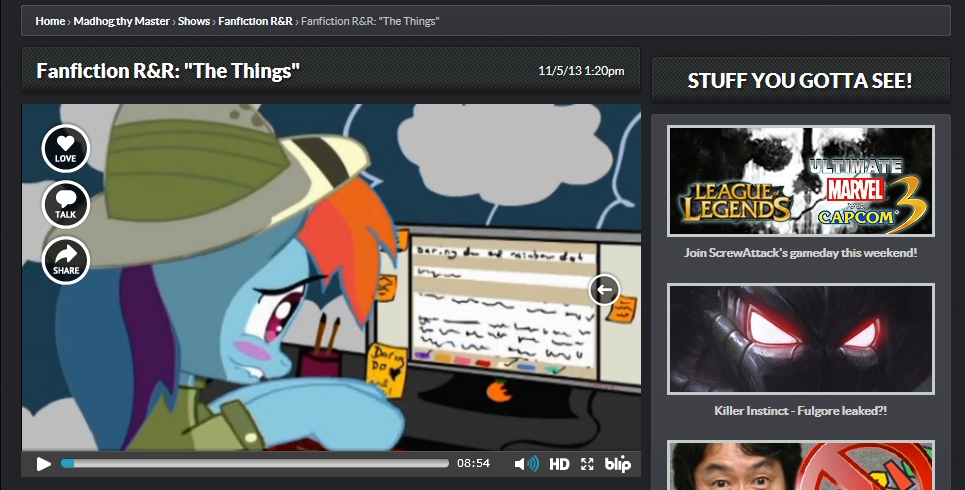Open League of Legends gameday thumbnail
Viewport: 965px width, 490px height.
coord(801,181)
